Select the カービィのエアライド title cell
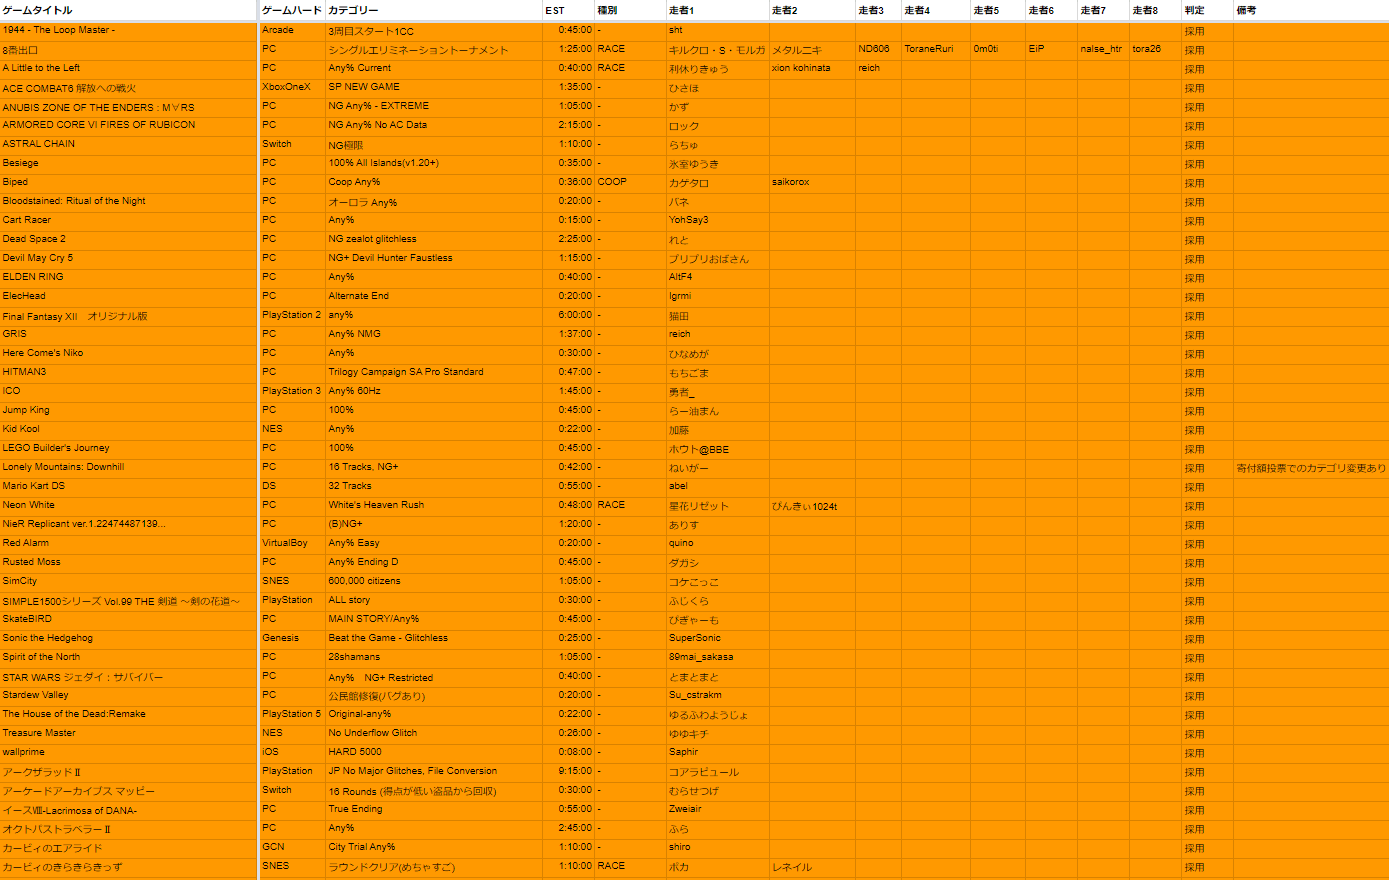Viewport: 1389px width, 880px height. pos(129,848)
